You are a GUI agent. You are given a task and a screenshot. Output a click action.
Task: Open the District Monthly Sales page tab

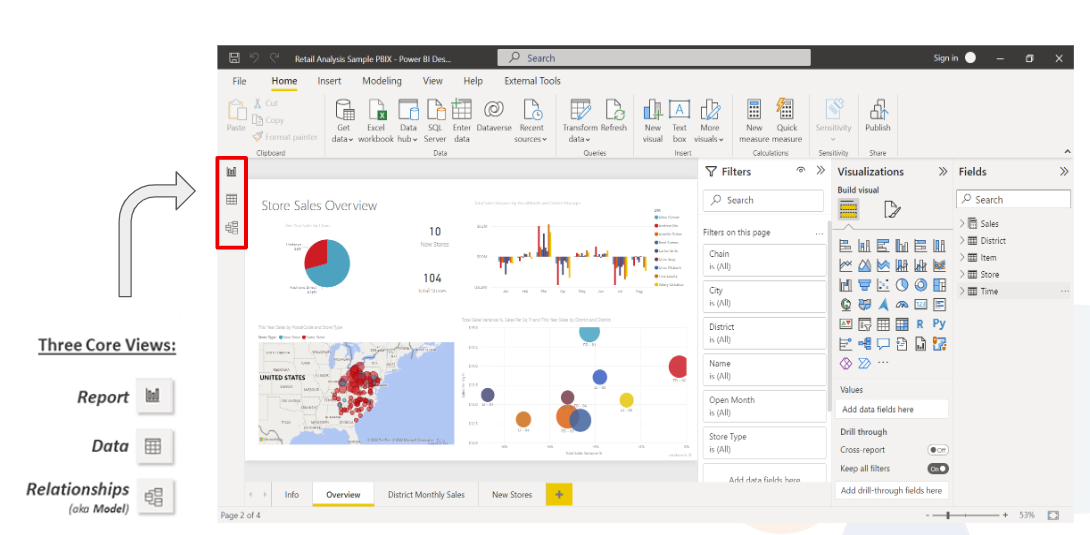pos(426,495)
